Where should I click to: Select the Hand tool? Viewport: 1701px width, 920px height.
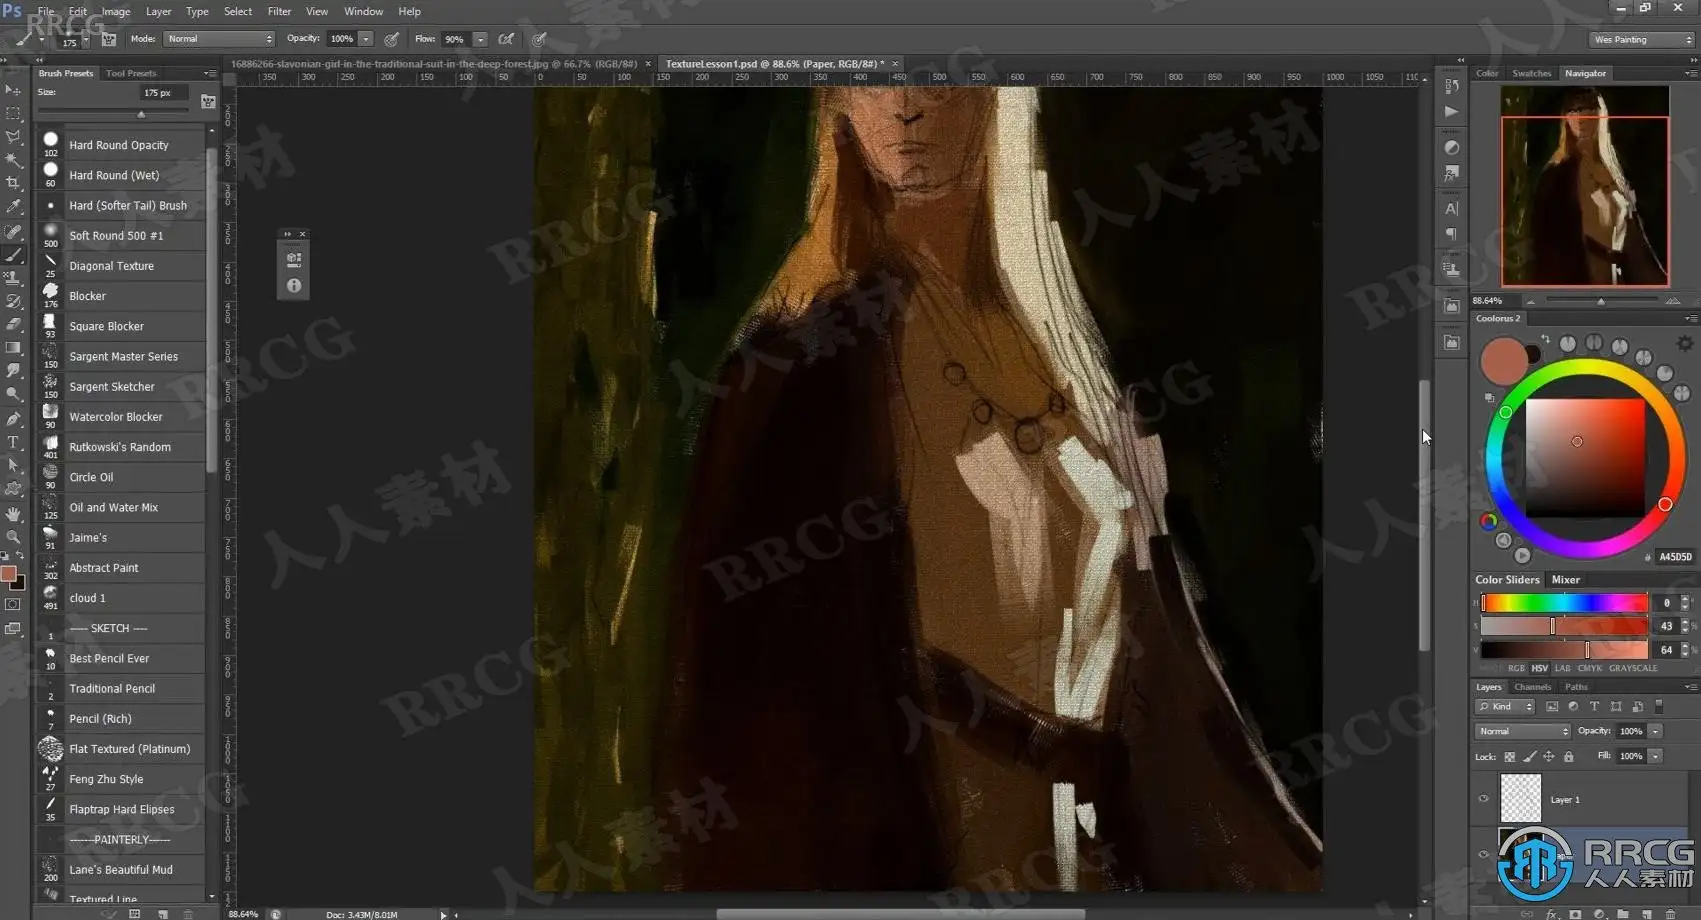click(x=13, y=514)
